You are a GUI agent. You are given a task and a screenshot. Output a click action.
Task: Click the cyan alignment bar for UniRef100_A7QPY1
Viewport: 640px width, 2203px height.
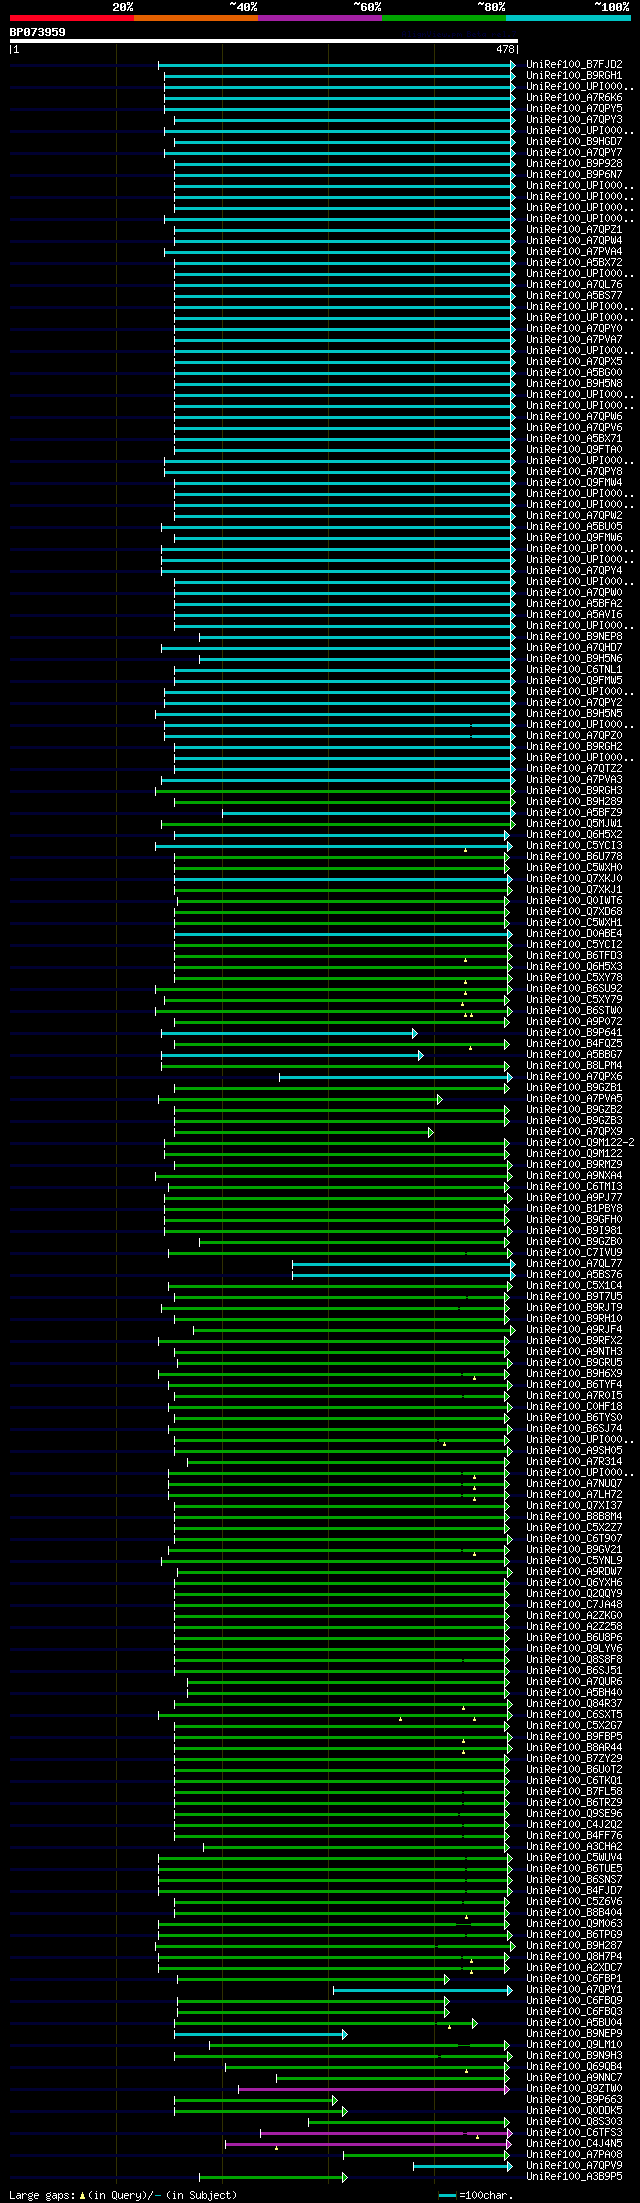point(423,1990)
